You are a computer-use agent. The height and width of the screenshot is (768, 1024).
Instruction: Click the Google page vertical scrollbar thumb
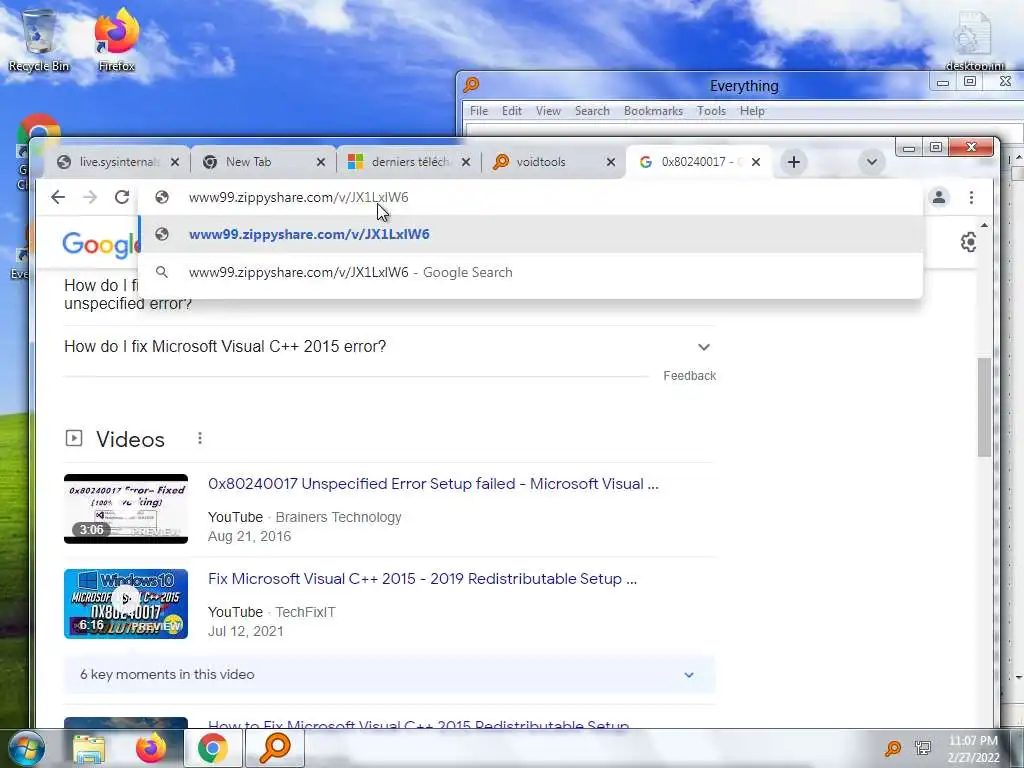pos(984,407)
